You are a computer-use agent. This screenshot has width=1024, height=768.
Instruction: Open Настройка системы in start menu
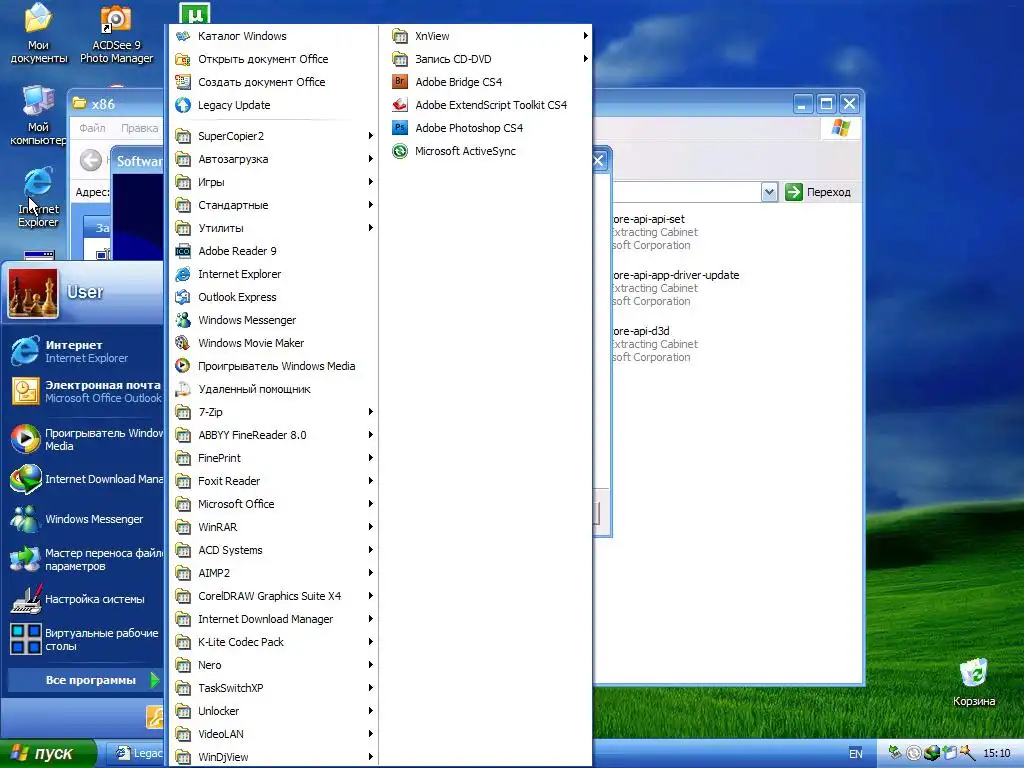pyautogui.click(x=85, y=599)
